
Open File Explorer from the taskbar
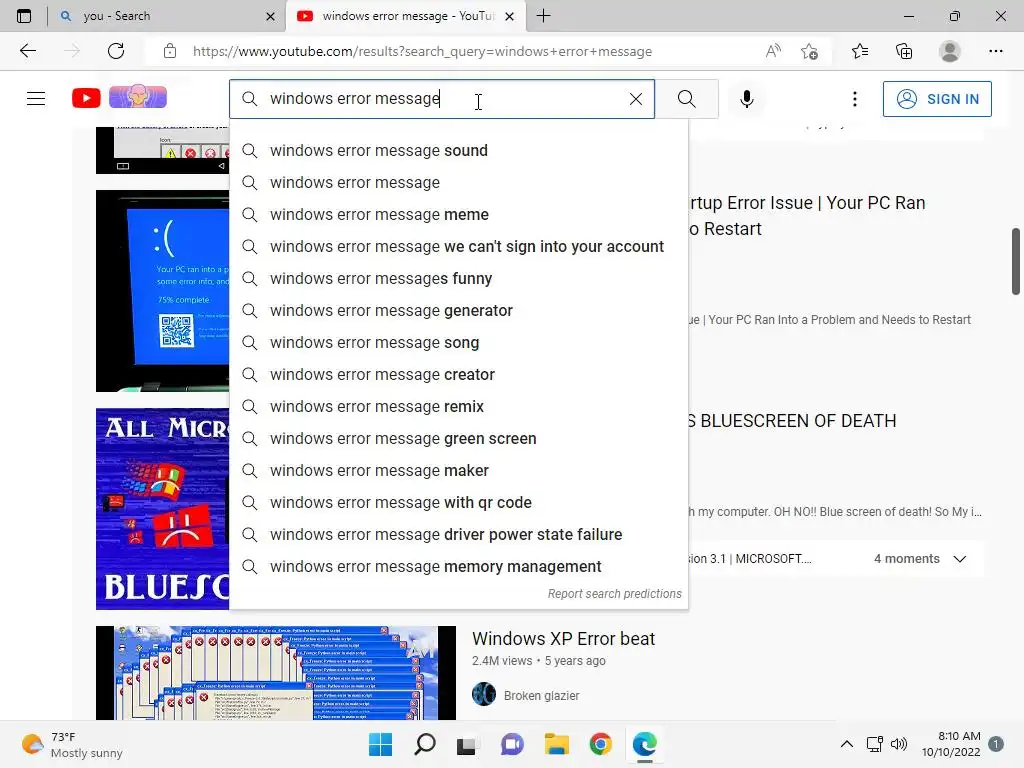tap(556, 744)
